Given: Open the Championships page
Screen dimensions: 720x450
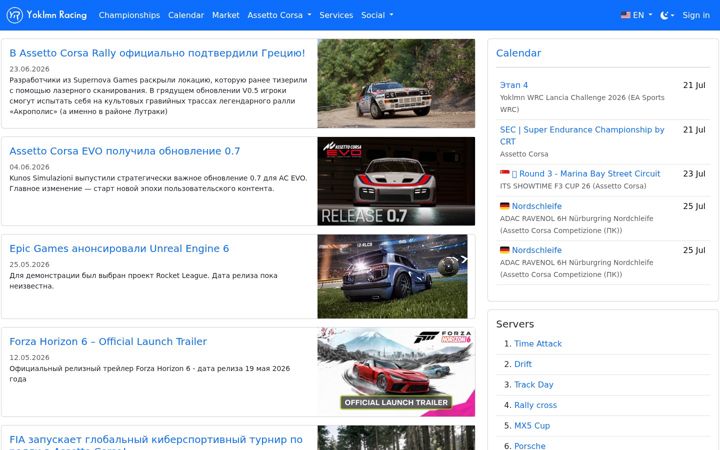Looking at the screenshot, I should [129, 15].
